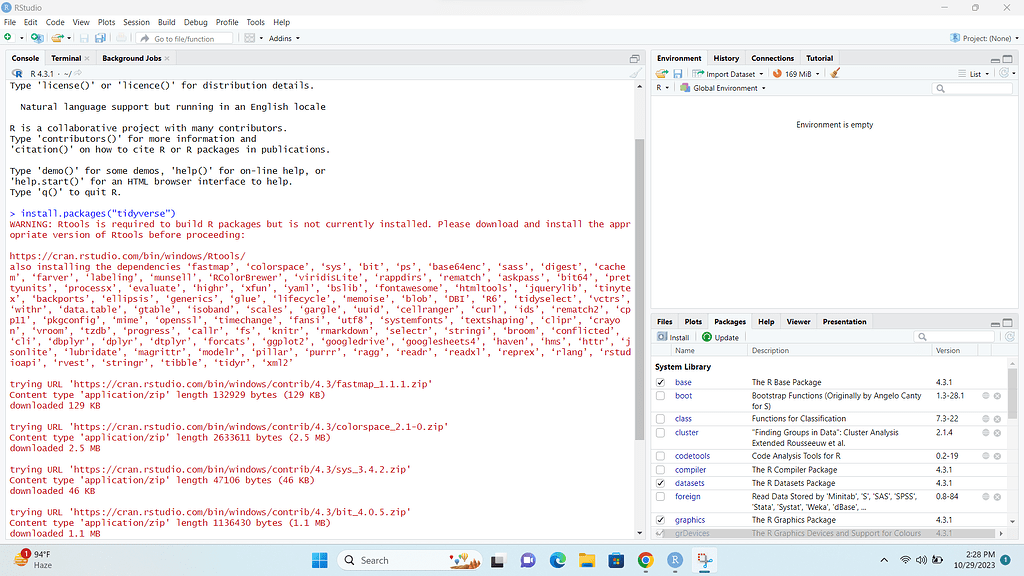The image size is (1024, 576).
Task: Open a new R script file
Action: [9, 37]
